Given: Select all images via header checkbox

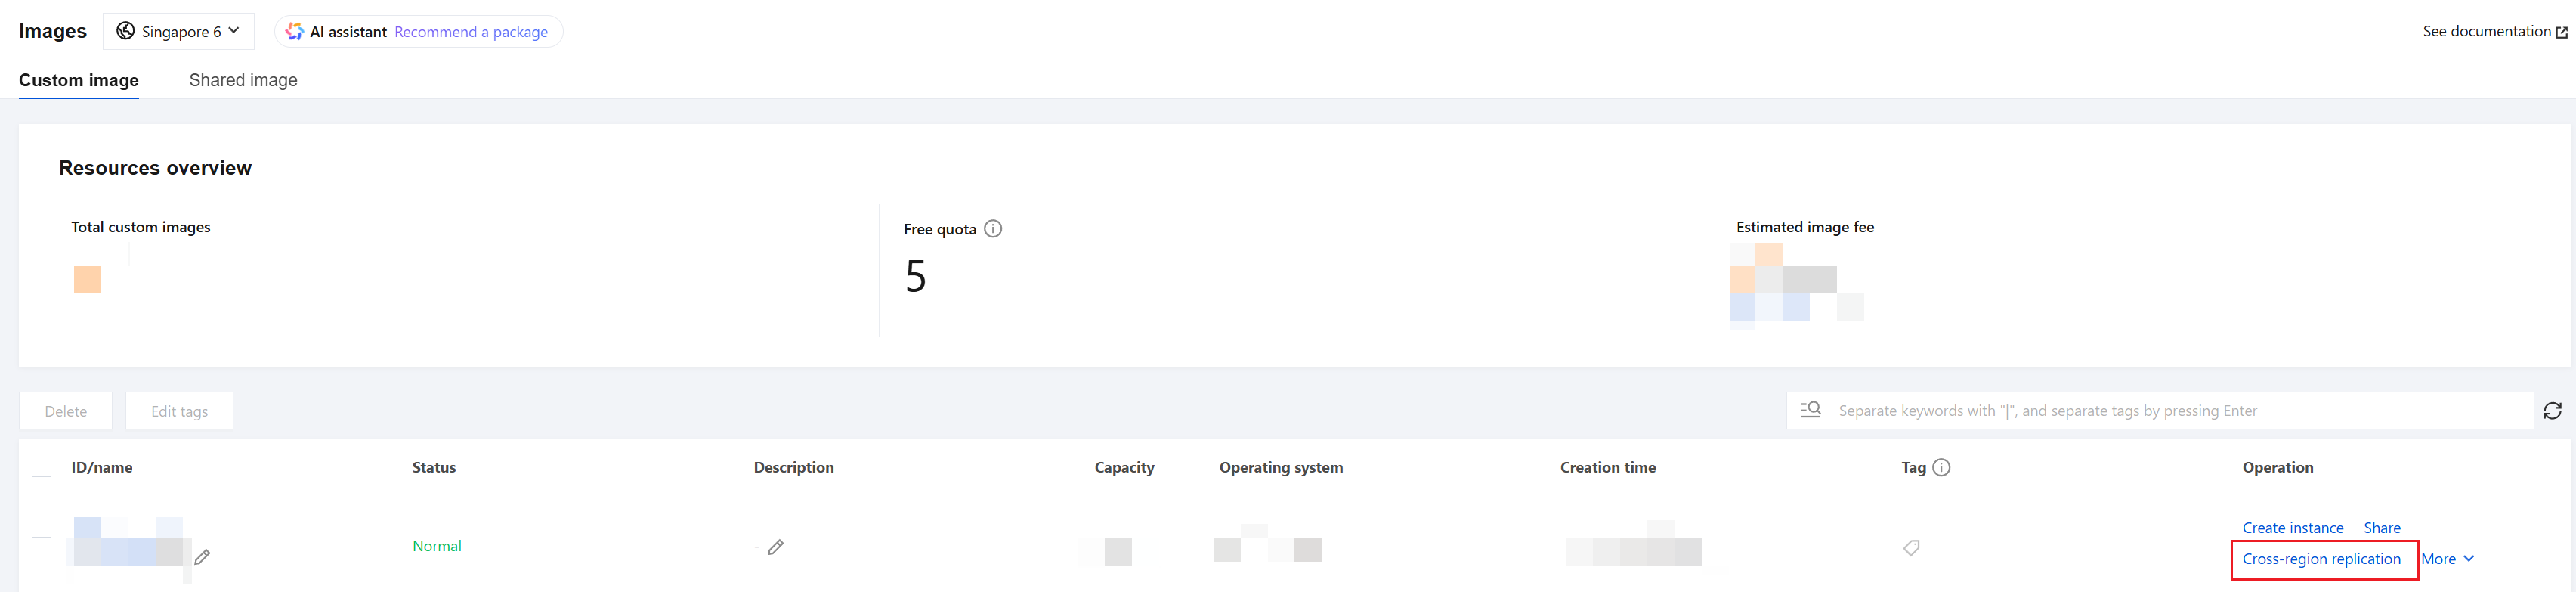Looking at the screenshot, I should pos(42,467).
